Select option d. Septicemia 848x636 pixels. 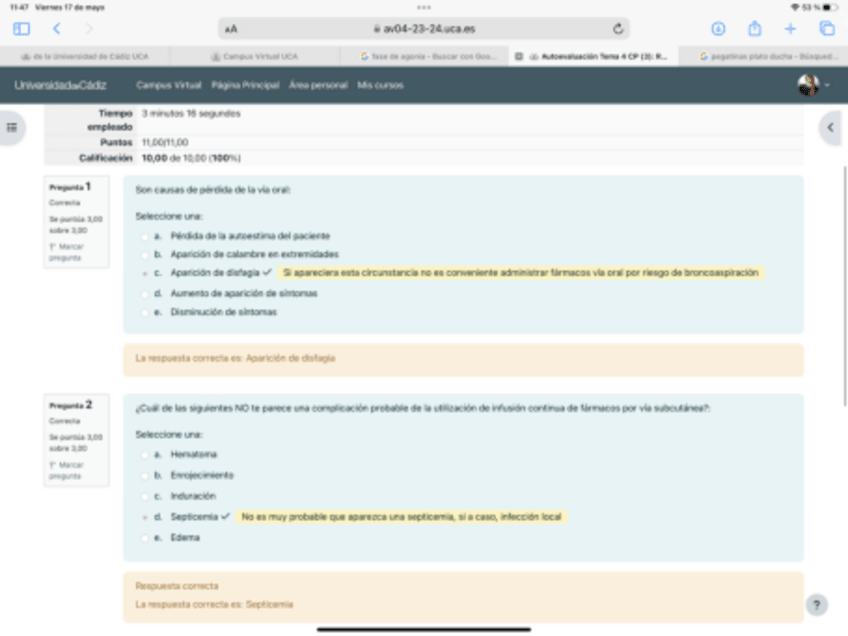tap(144, 518)
